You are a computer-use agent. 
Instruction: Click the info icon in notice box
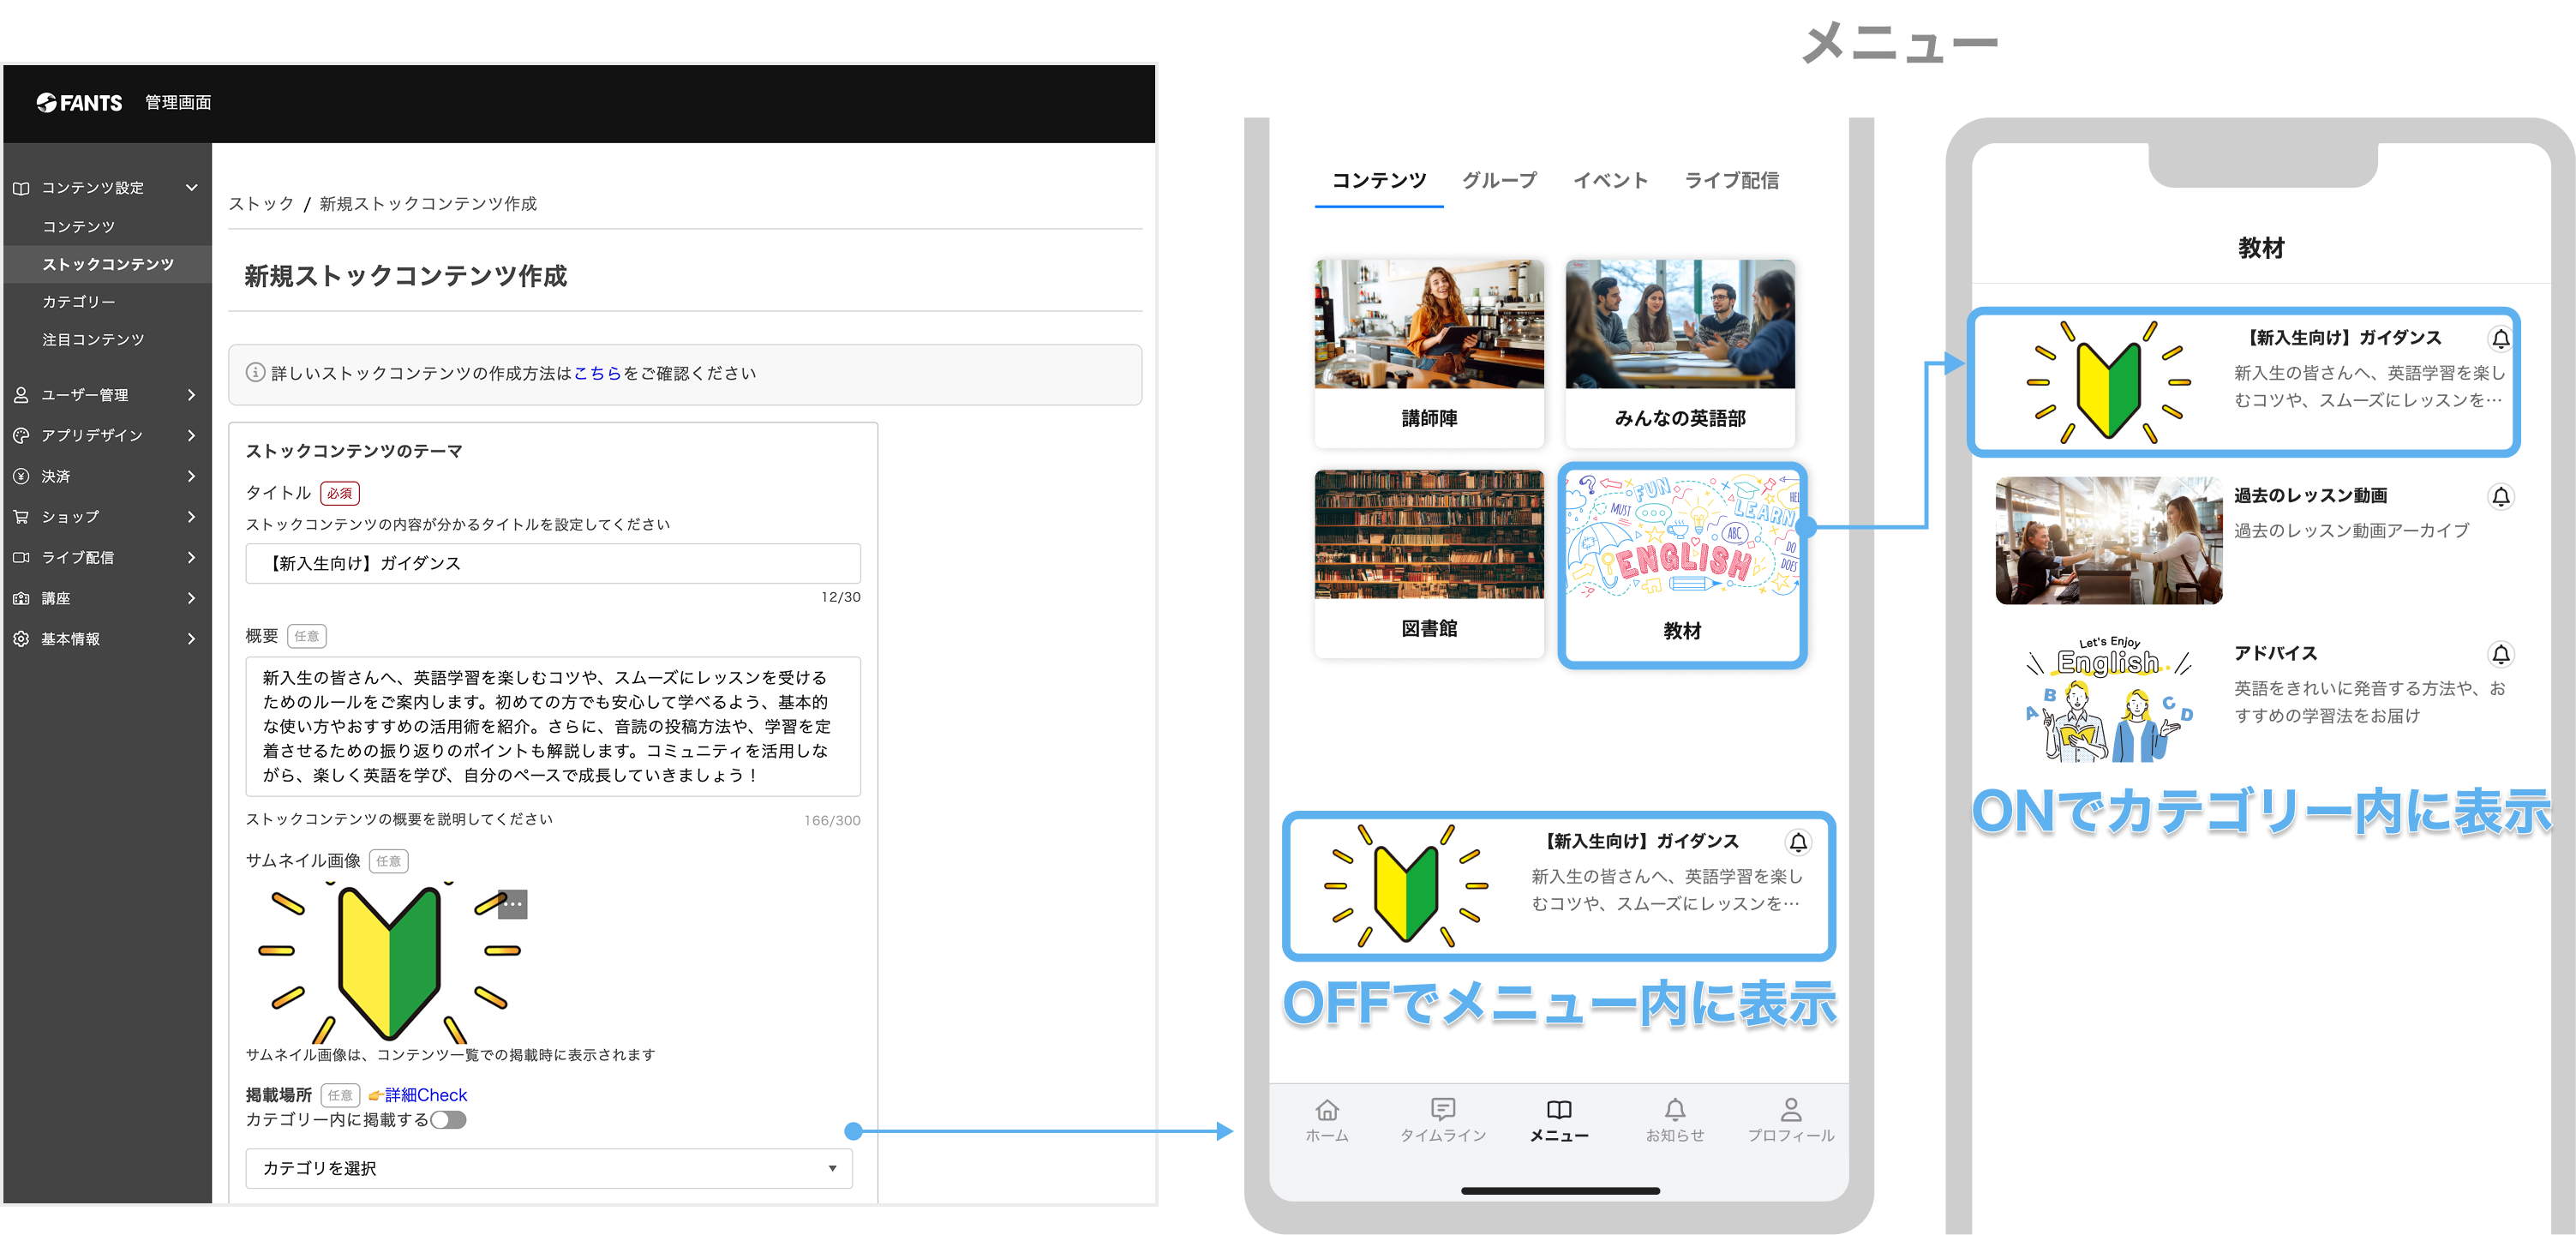256,373
